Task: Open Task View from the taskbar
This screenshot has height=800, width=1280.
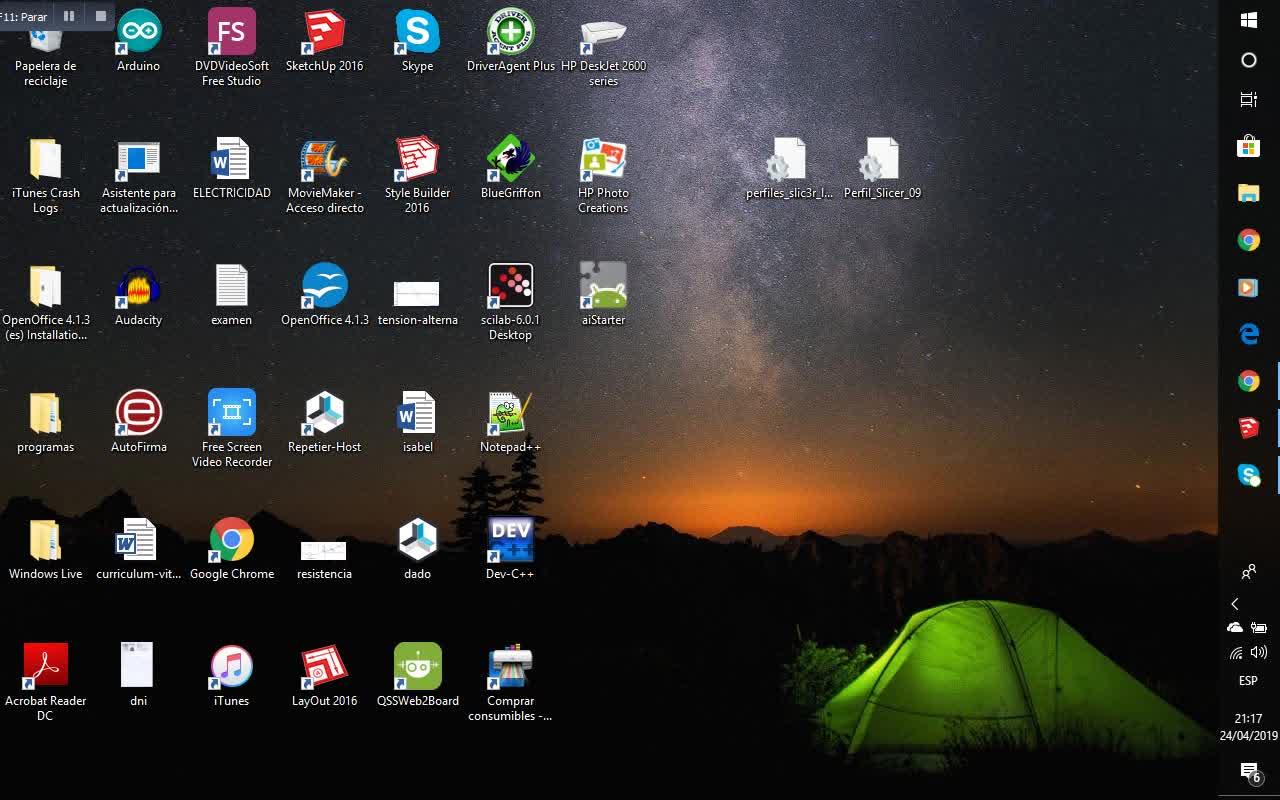Action: 1249,100
